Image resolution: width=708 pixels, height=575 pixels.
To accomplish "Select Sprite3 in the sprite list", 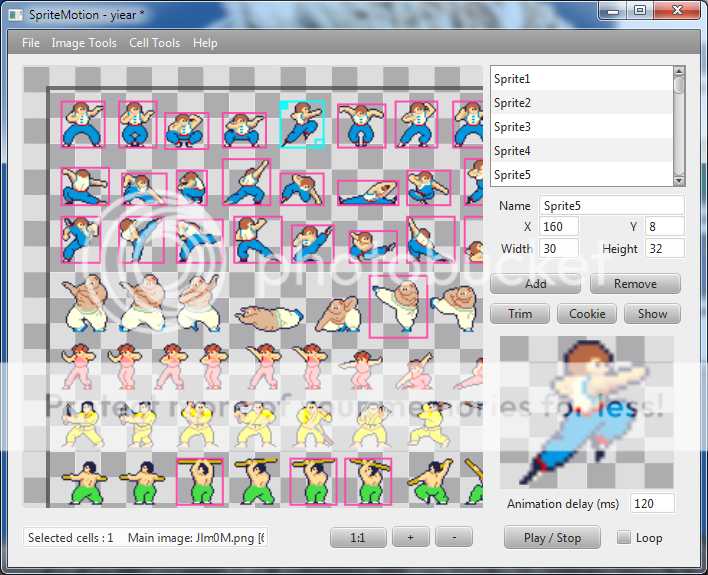I will pyautogui.click(x=582, y=126).
